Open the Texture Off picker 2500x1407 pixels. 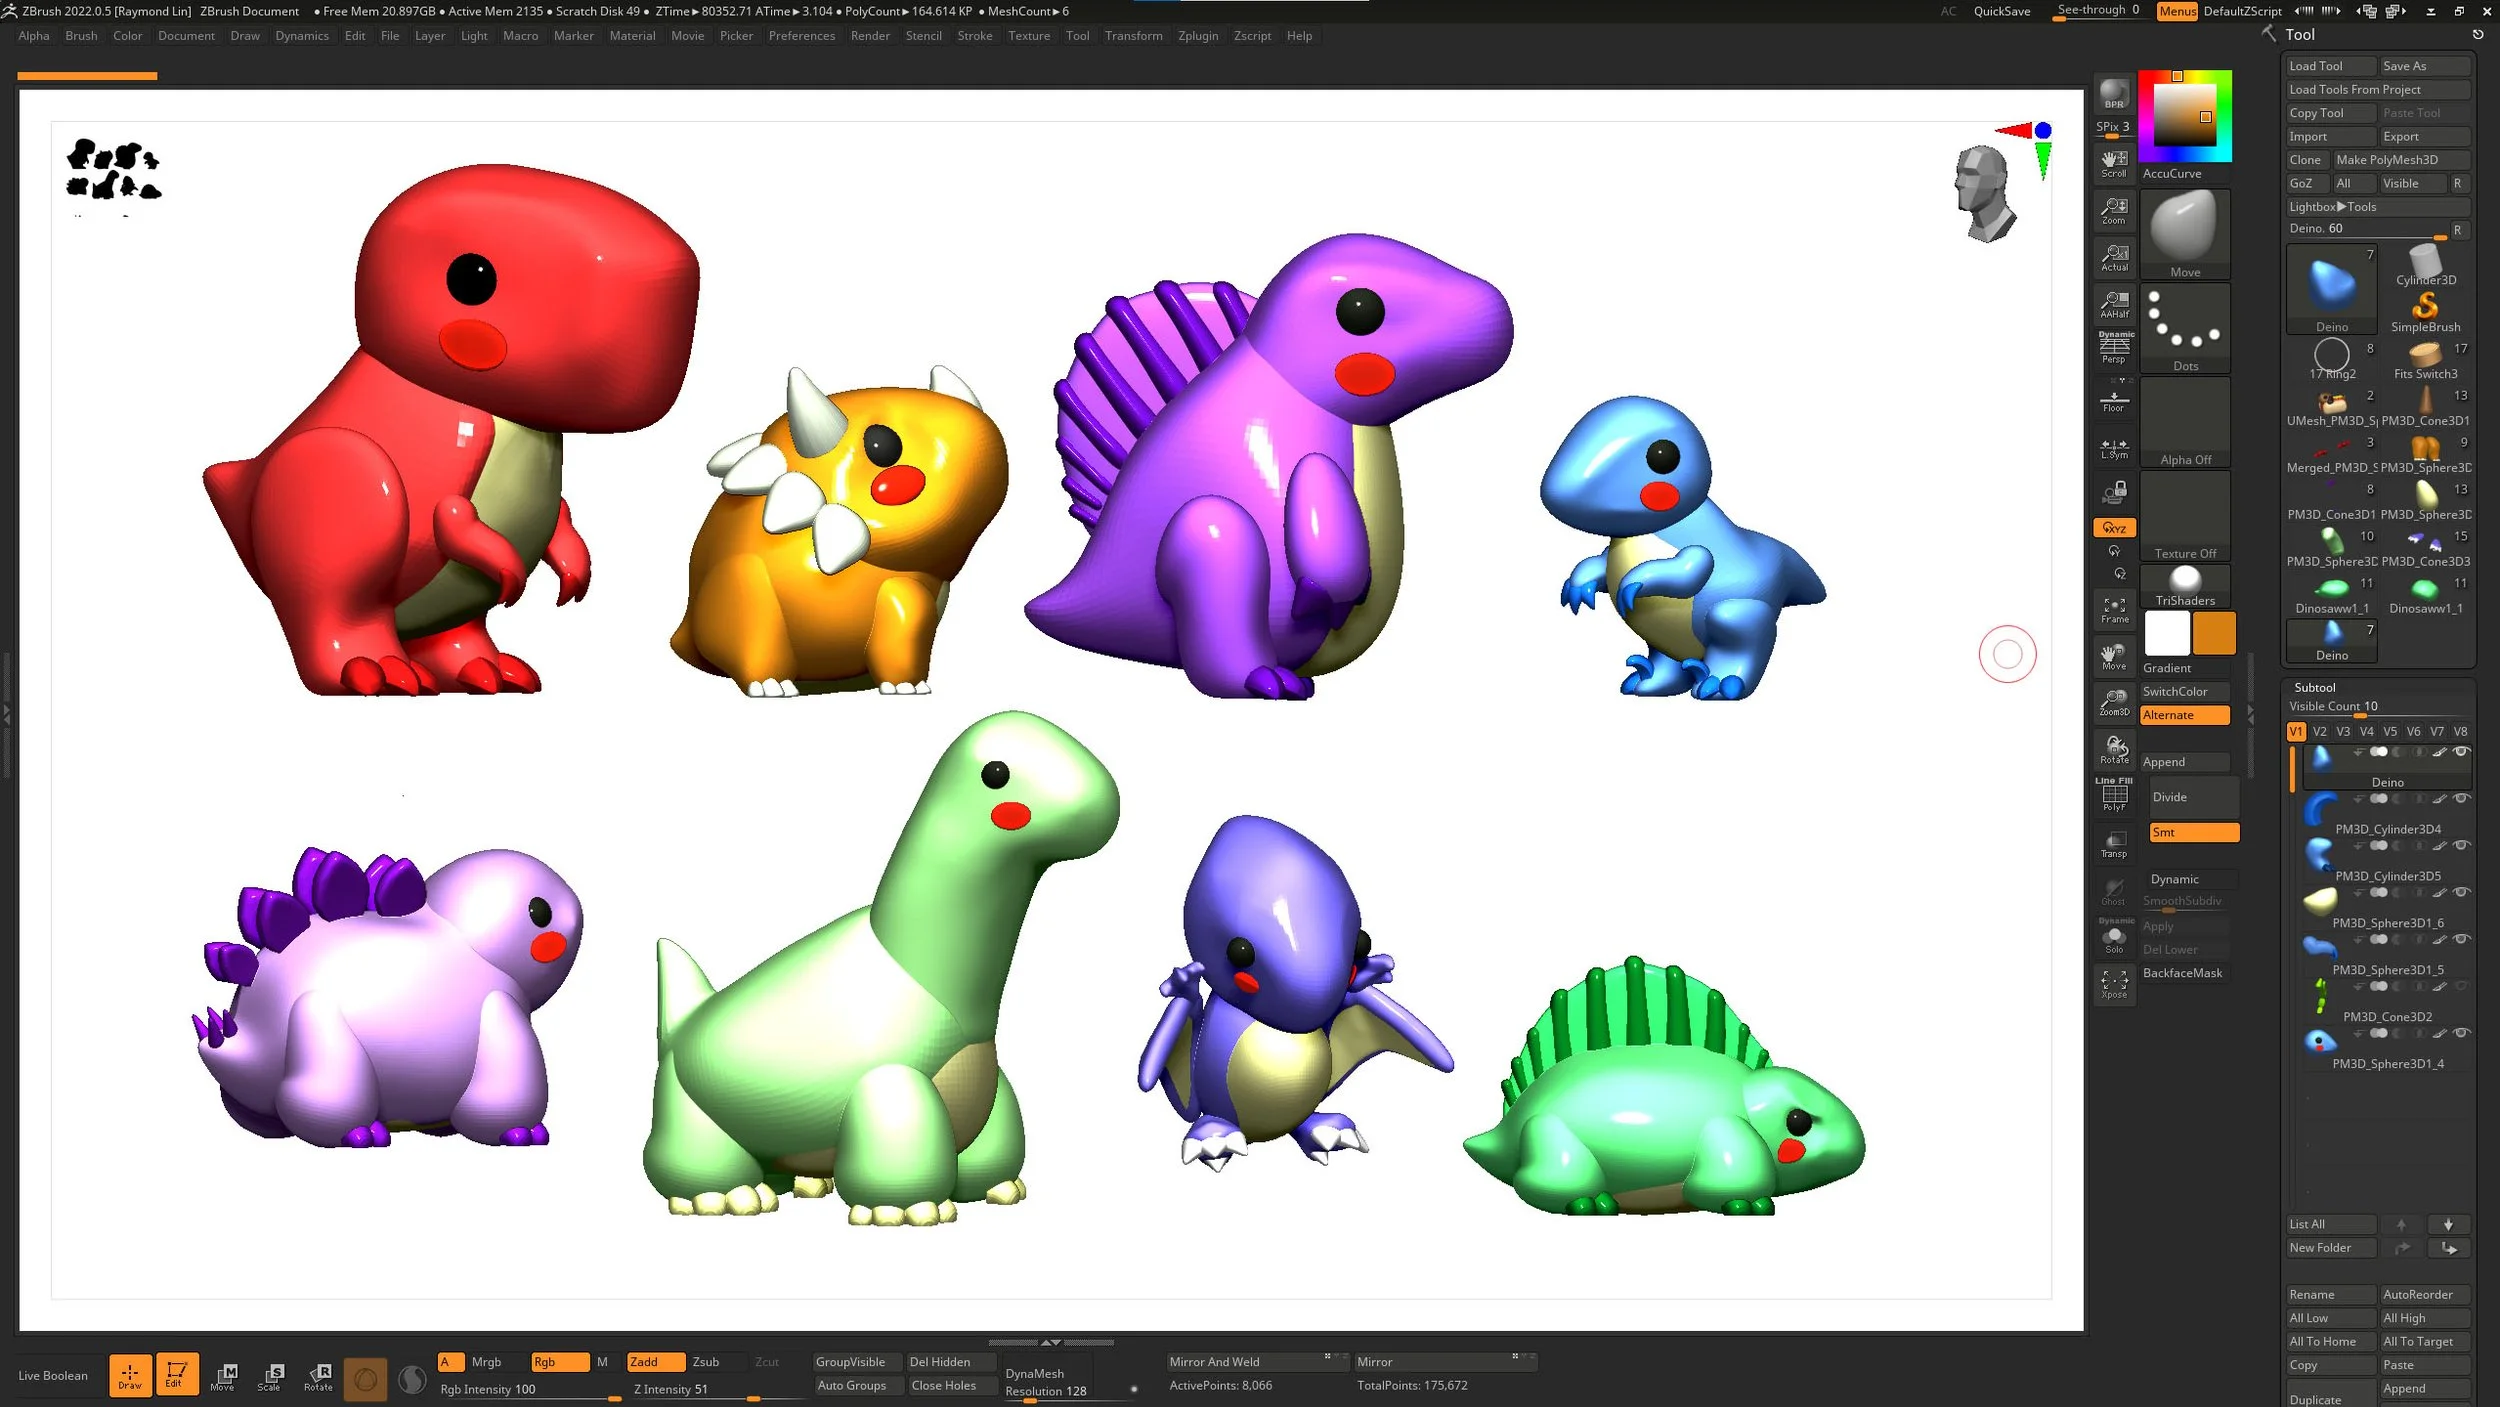(x=2184, y=516)
